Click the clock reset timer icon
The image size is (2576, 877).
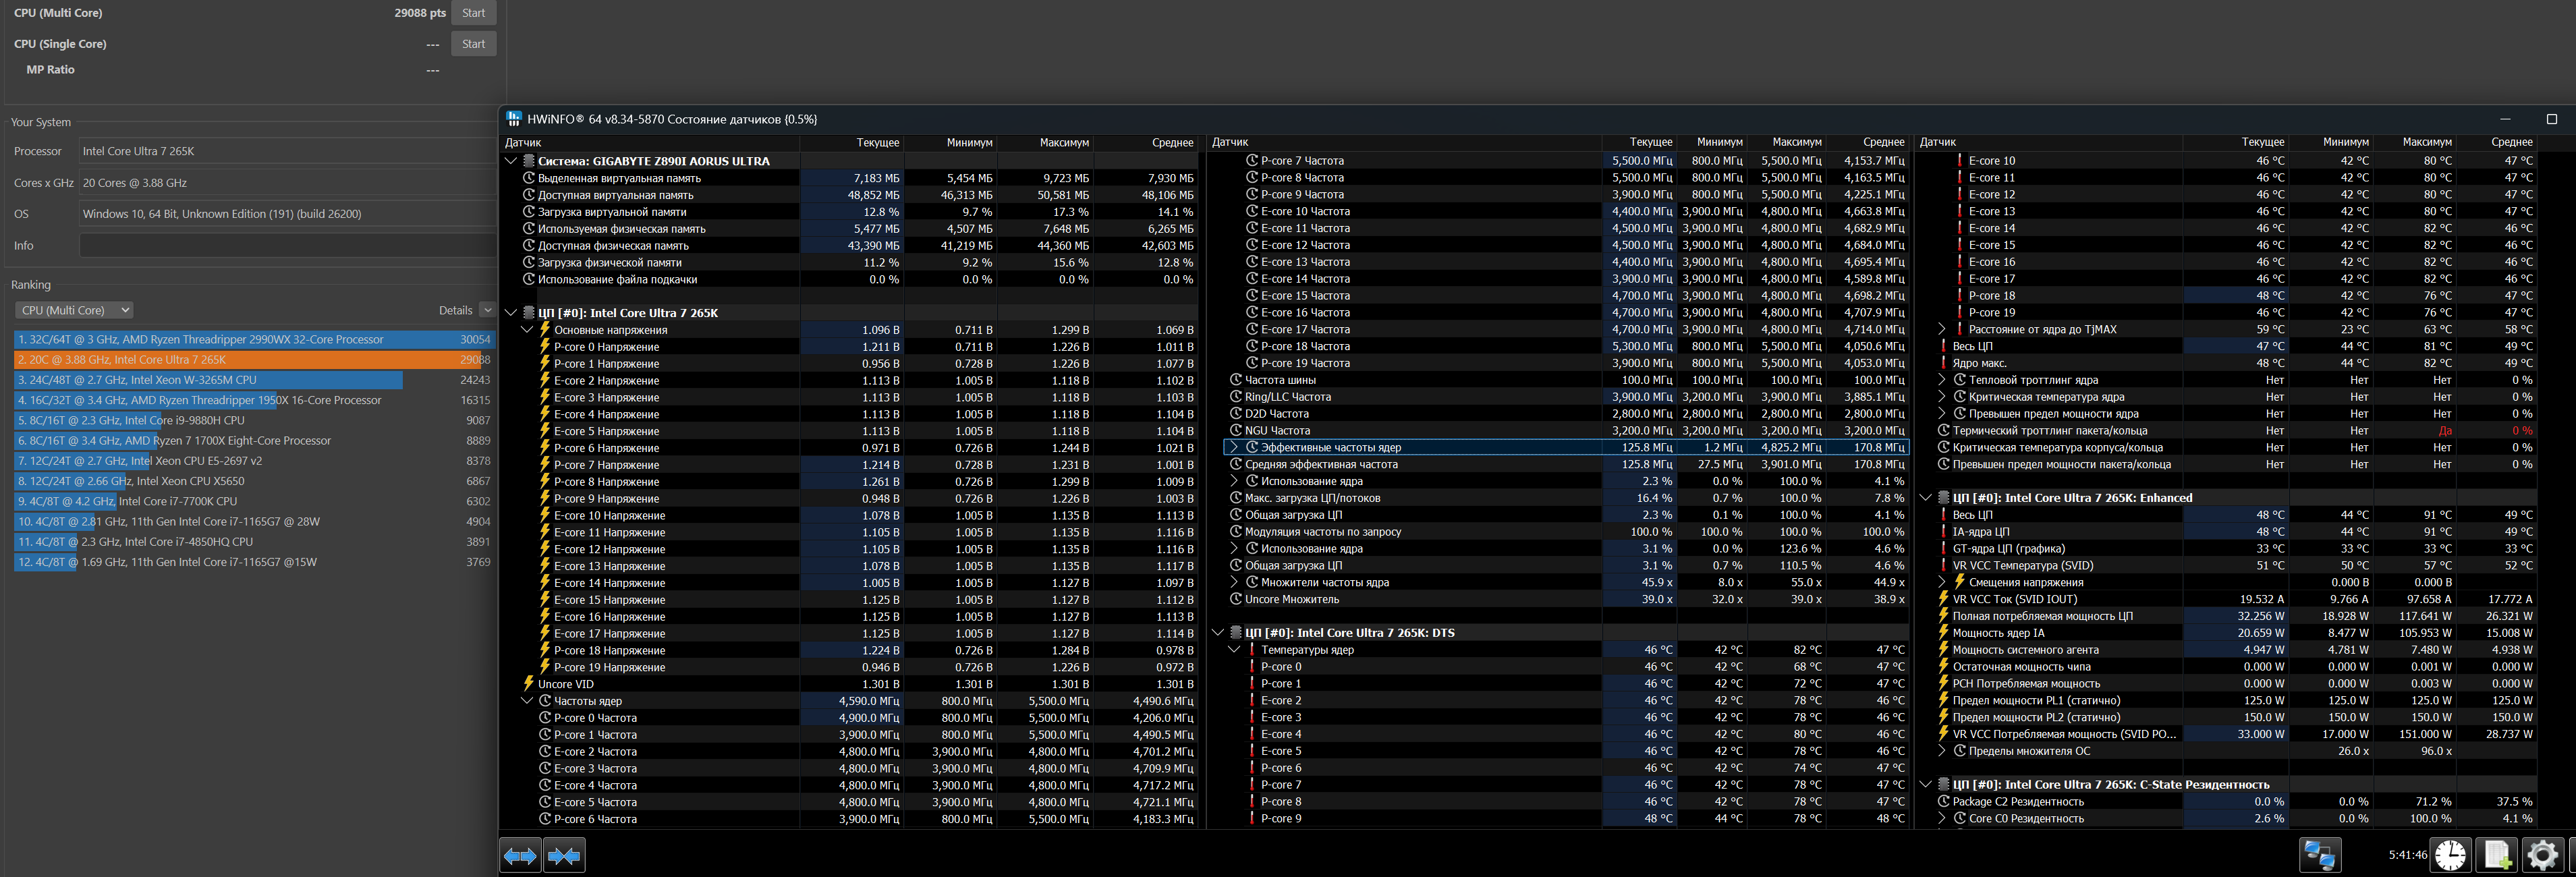(x=2450, y=856)
